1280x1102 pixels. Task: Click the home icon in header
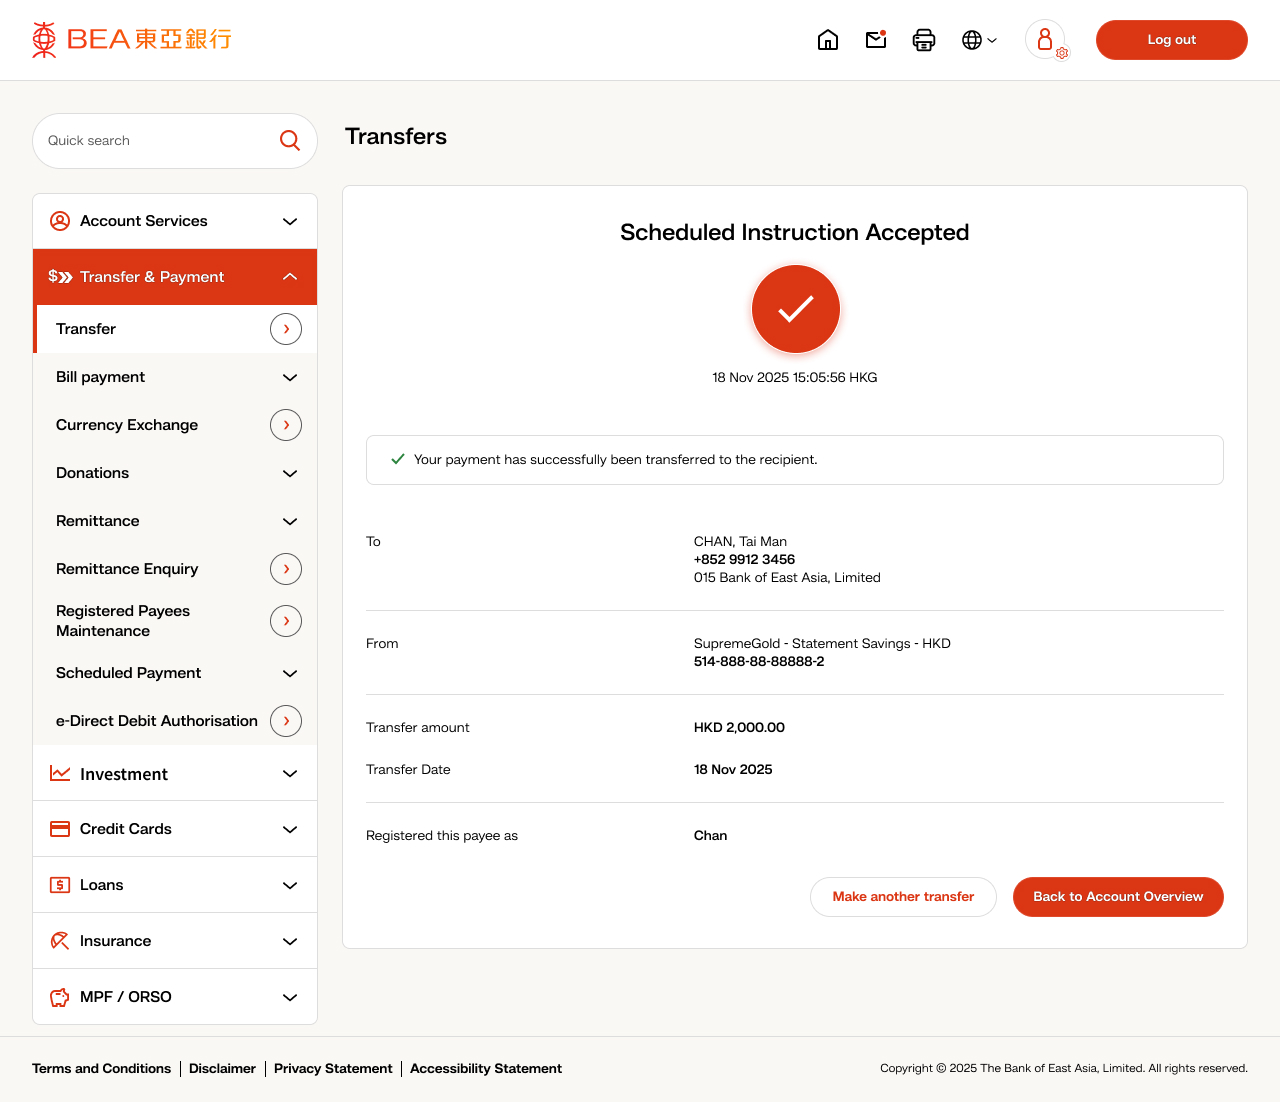pos(828,40)
